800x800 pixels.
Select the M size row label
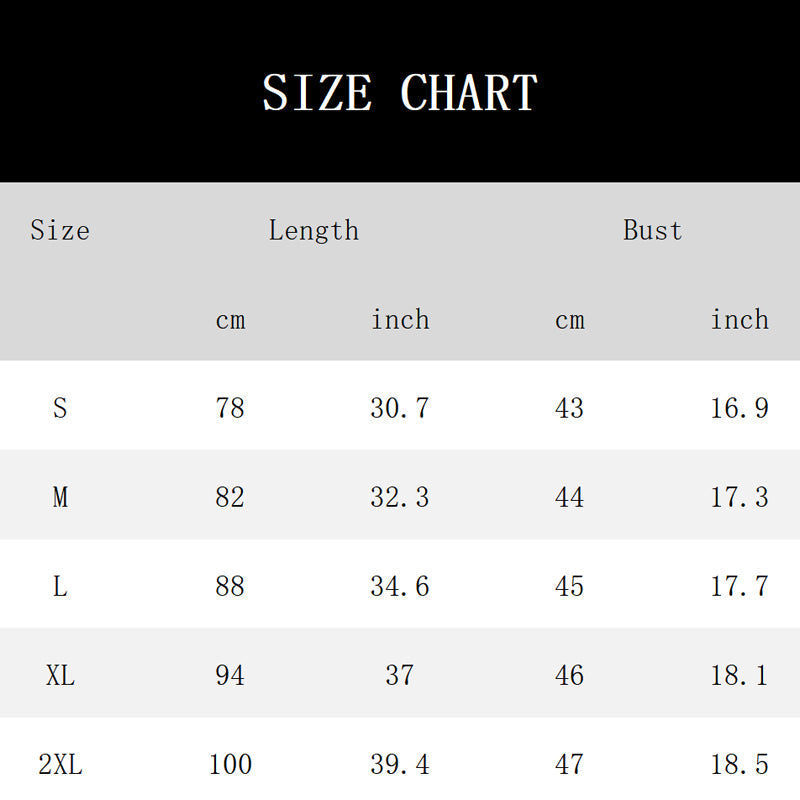tap(60, 497)
